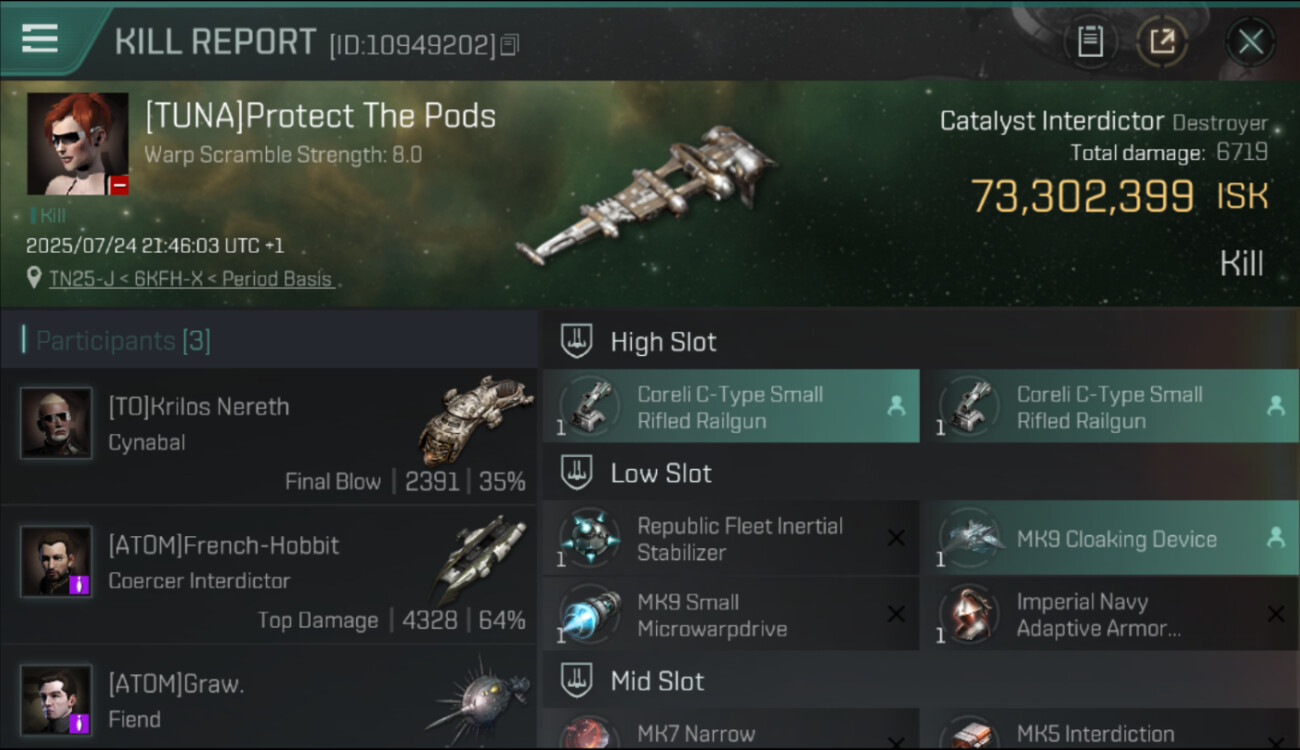Open the victim's pilot portrait
Viewport: 1300px width, 750px height.
click(78, 144)
